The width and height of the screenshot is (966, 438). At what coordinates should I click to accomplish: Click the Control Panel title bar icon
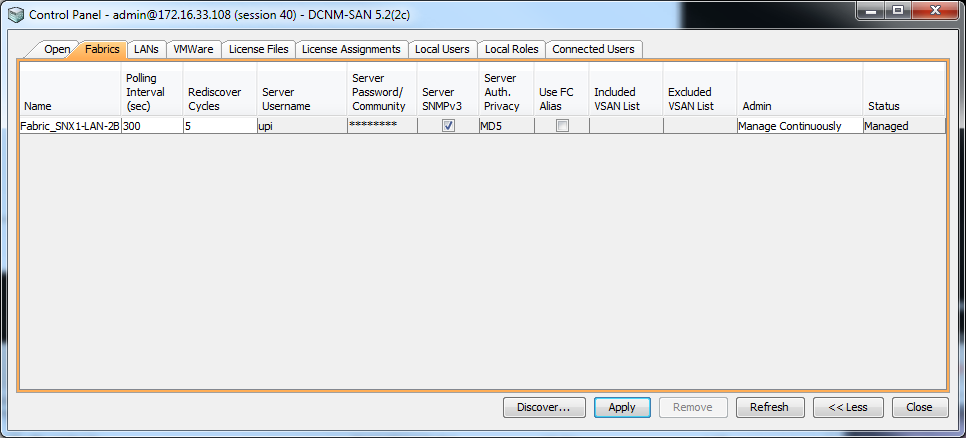click(x=17, y=14)
